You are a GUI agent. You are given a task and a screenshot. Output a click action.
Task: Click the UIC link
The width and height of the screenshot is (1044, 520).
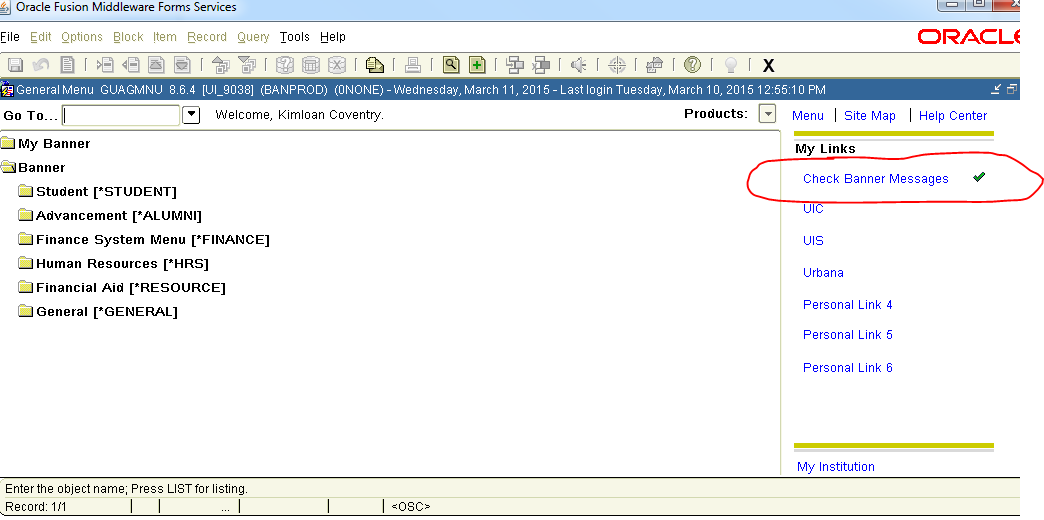(813, 209)
